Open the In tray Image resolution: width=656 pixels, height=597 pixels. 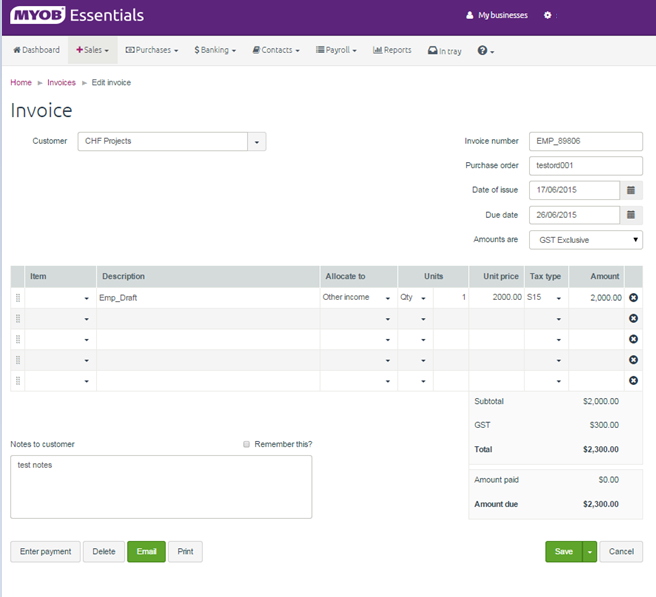tap(444, 50)
